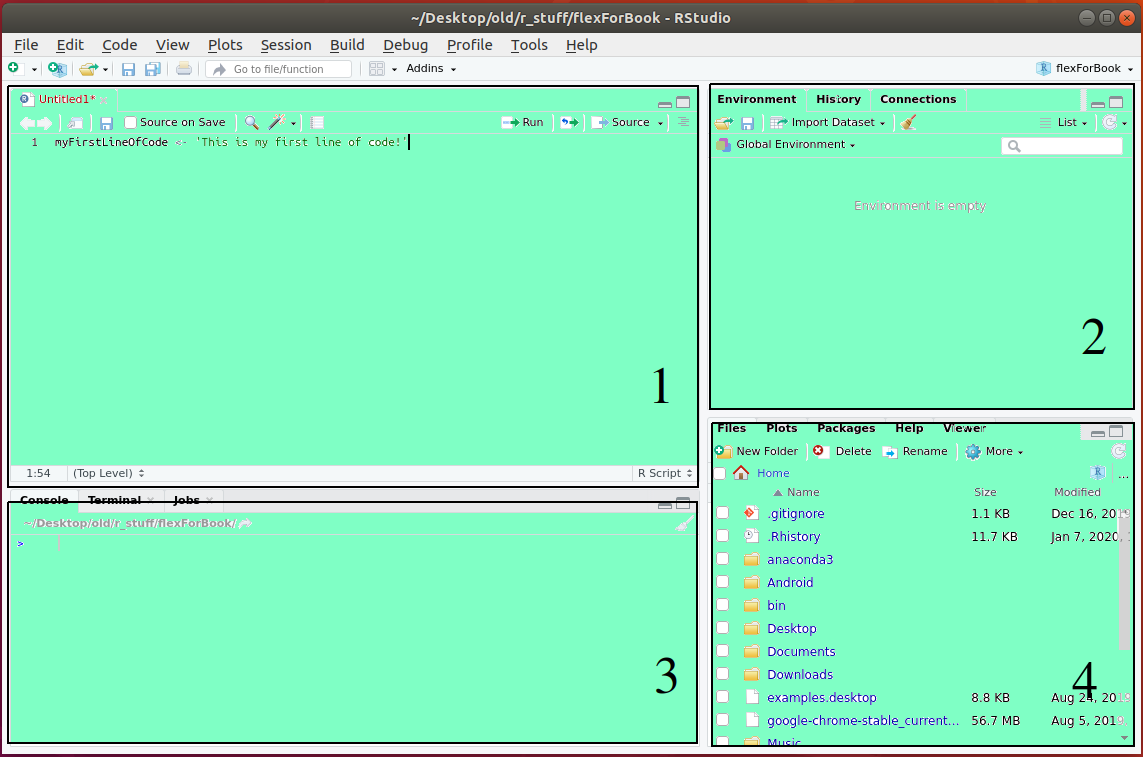This screenshot has width=1143, height=757.
Task: Click the re-run previous code icon
Action: (568, 122)
